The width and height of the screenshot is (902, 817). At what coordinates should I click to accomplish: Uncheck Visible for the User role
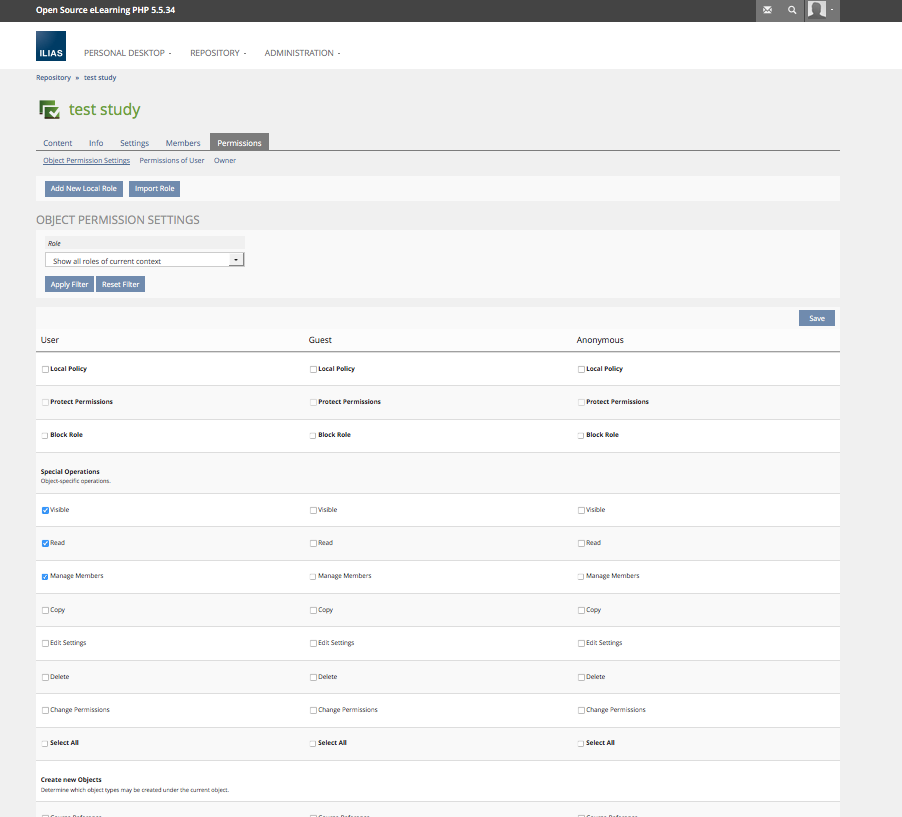point(45,510)
